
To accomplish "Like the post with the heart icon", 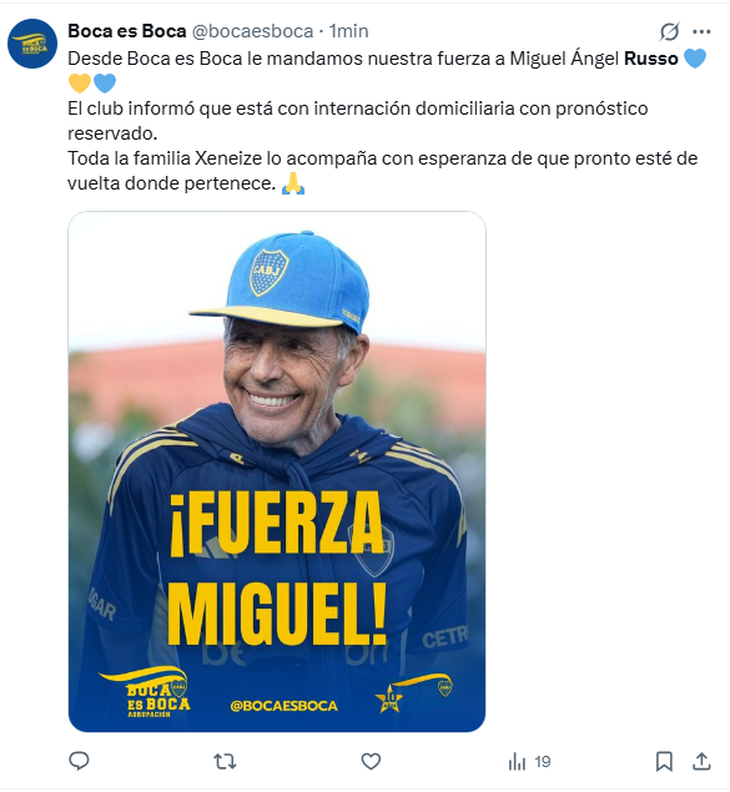I will (x=371, y=761).
